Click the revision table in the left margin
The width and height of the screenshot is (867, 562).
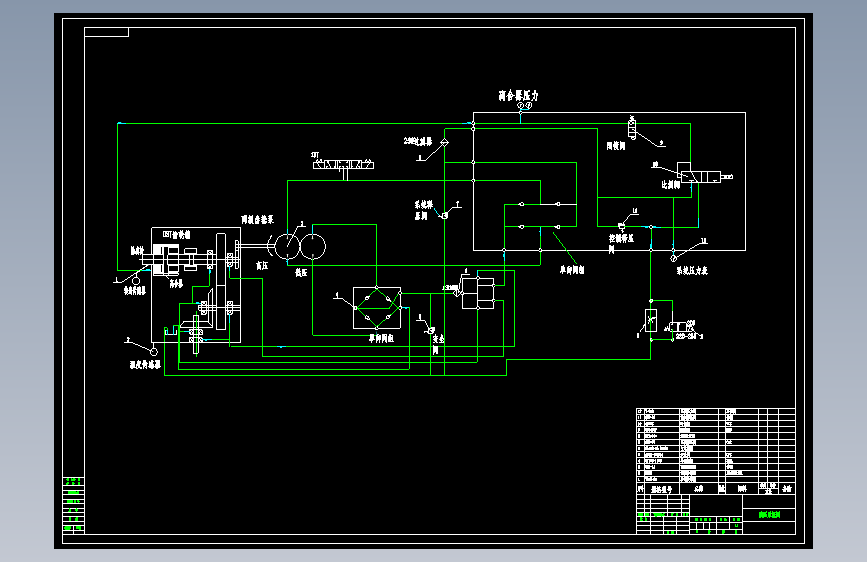pos(74,504)
